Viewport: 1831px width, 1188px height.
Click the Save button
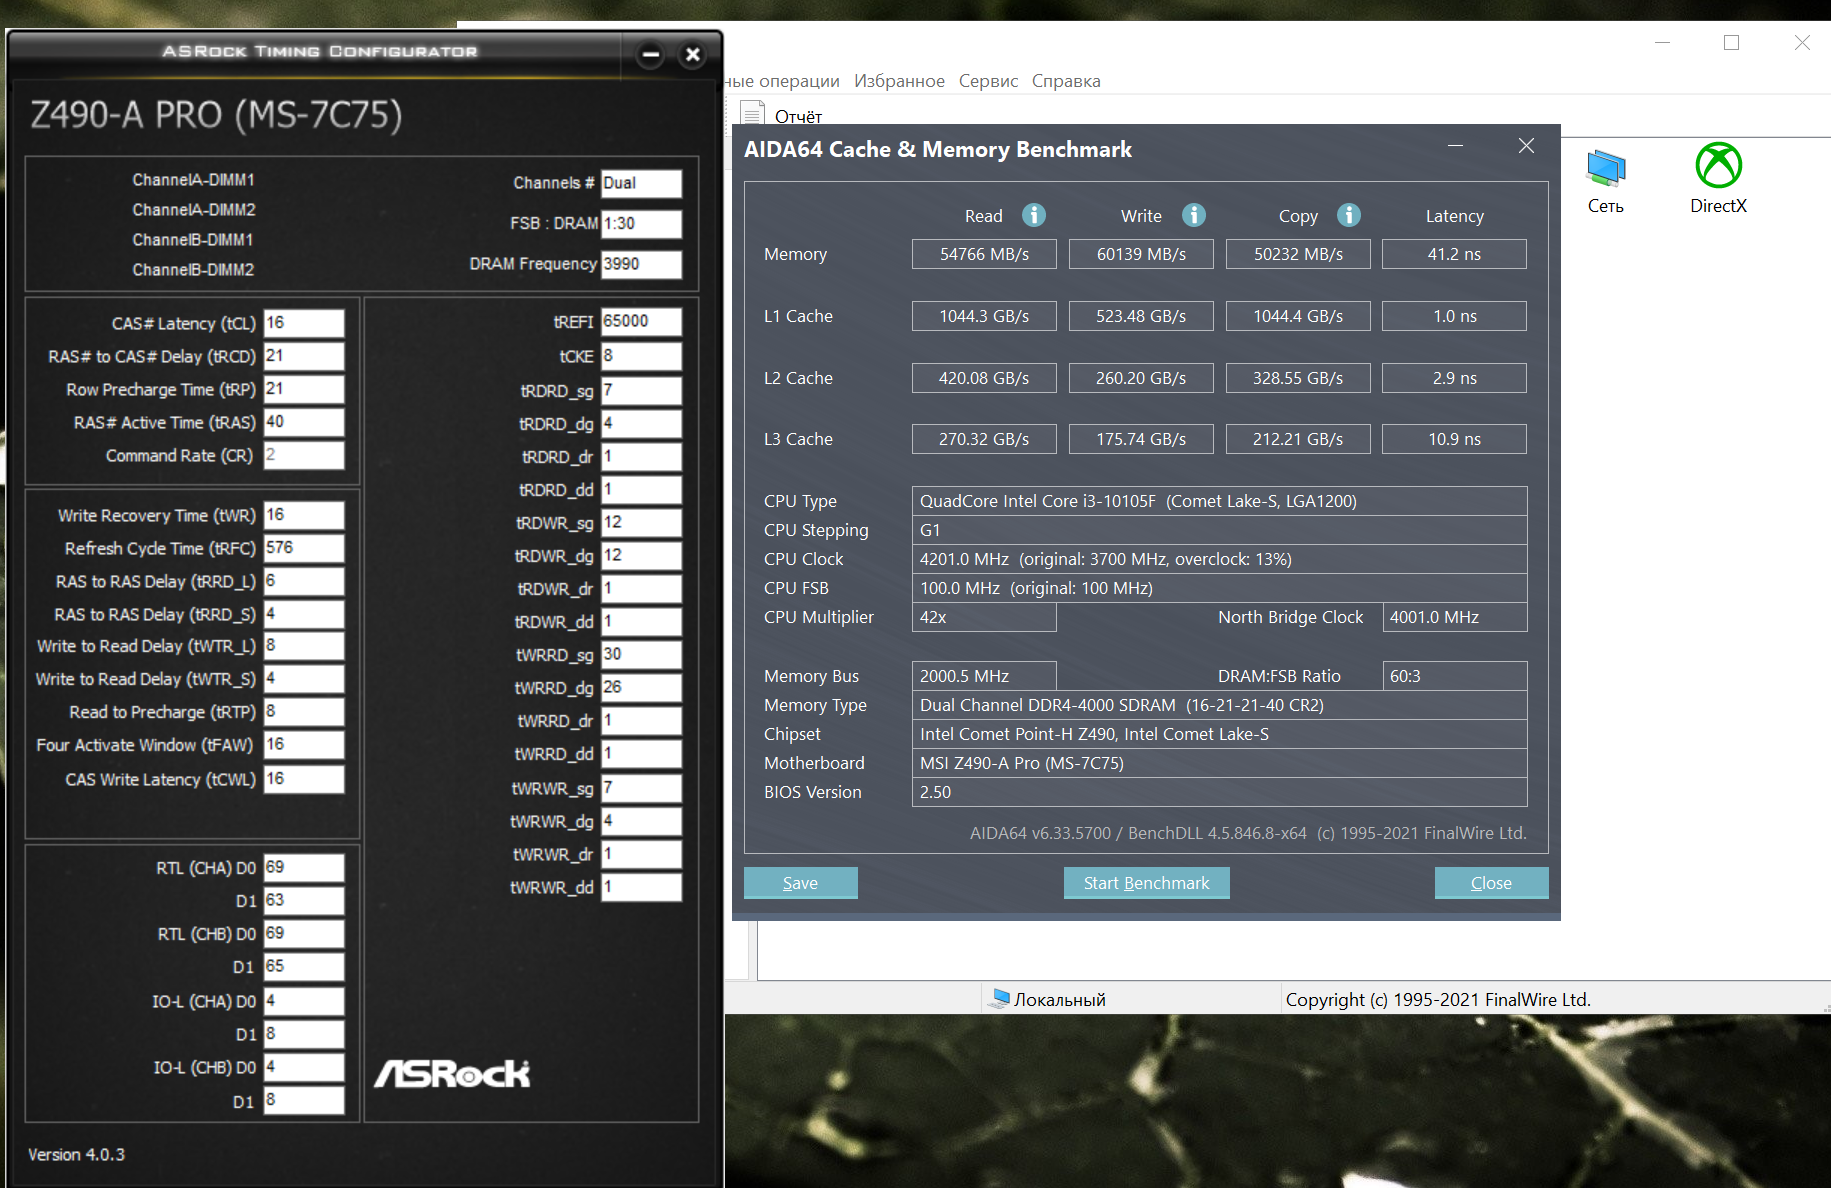coord(800,883)
